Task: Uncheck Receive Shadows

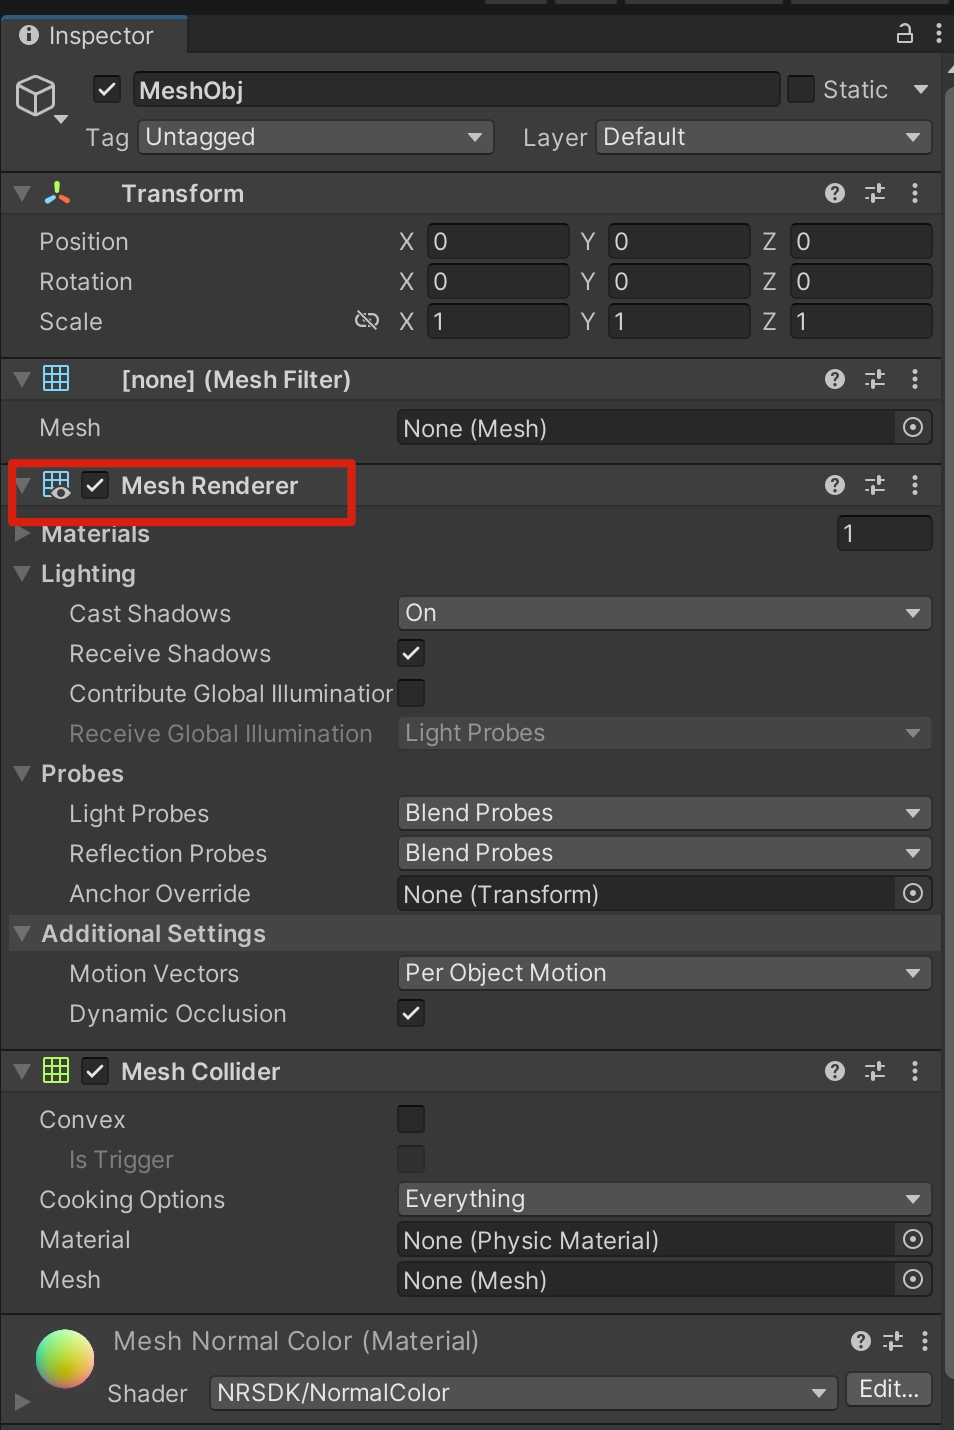Action: (411, 653)
